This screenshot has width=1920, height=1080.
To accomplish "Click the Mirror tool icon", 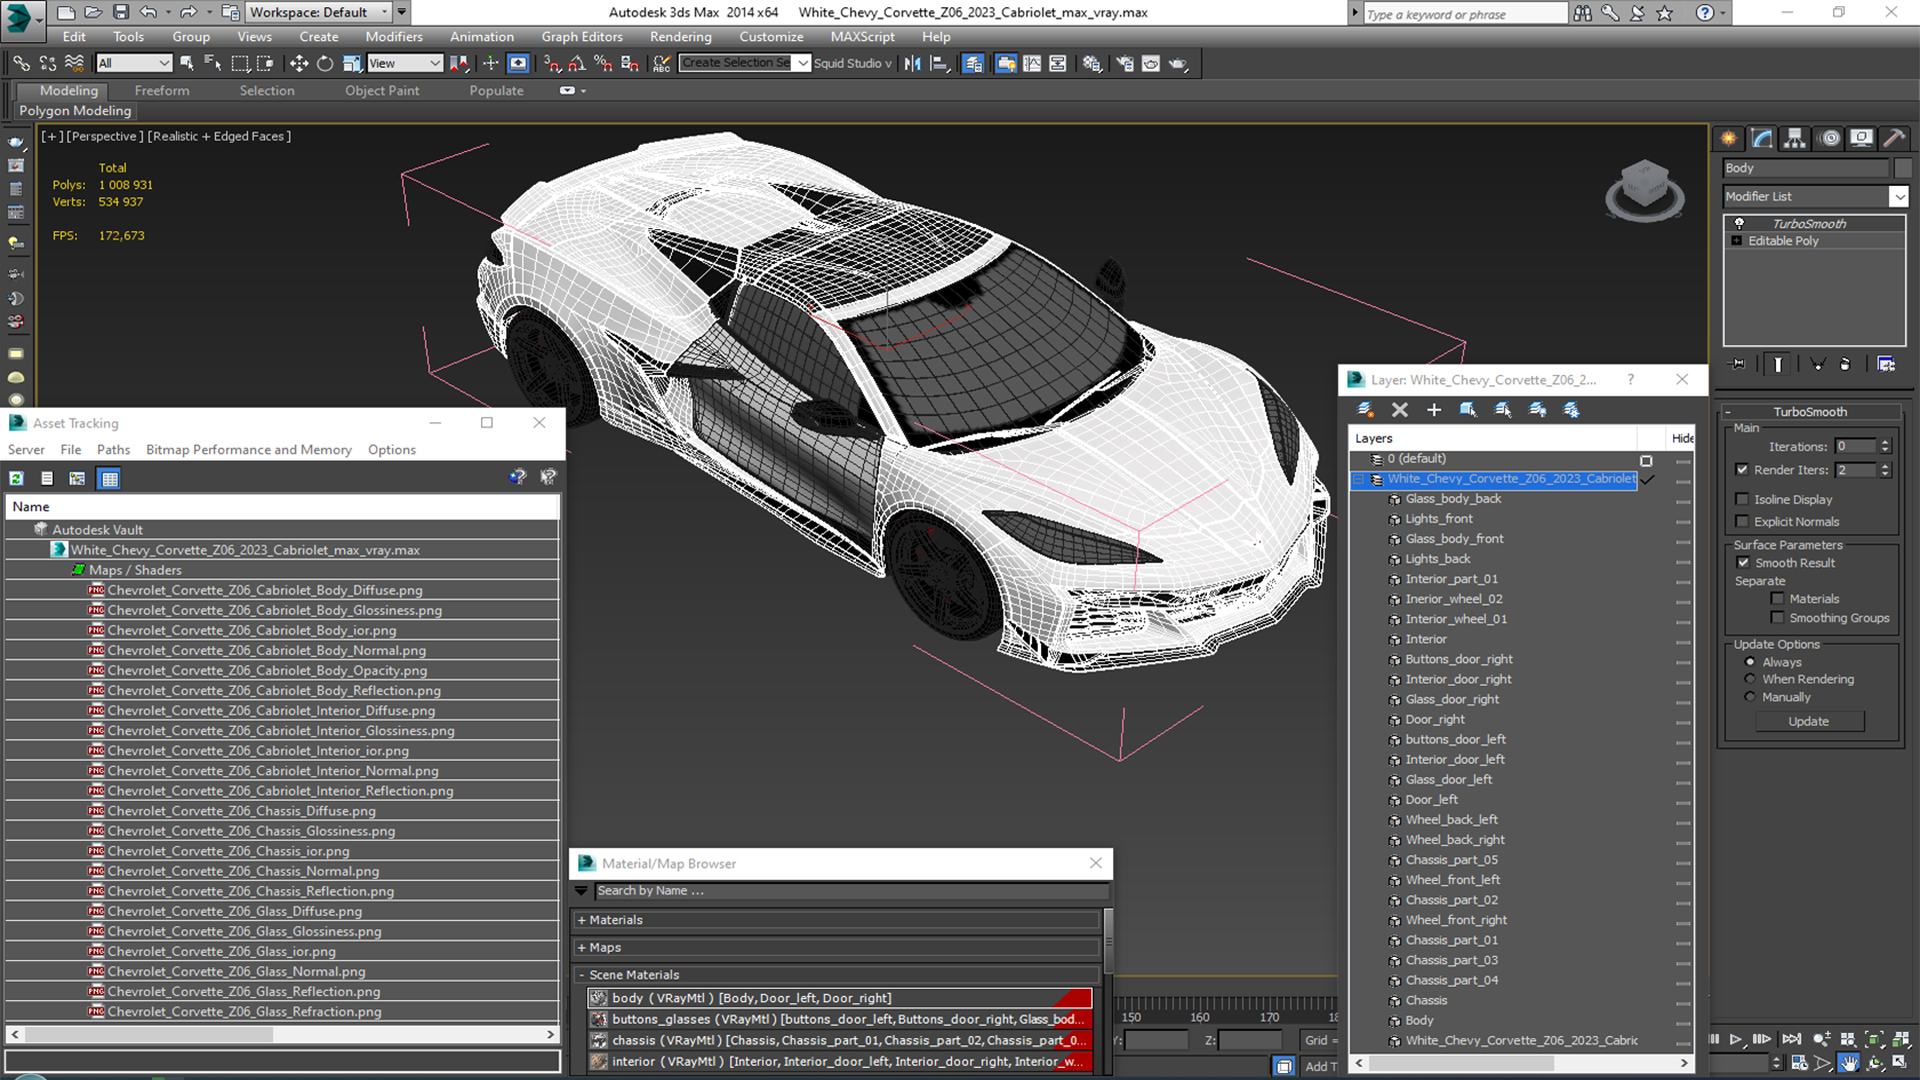I will [912, 63].
